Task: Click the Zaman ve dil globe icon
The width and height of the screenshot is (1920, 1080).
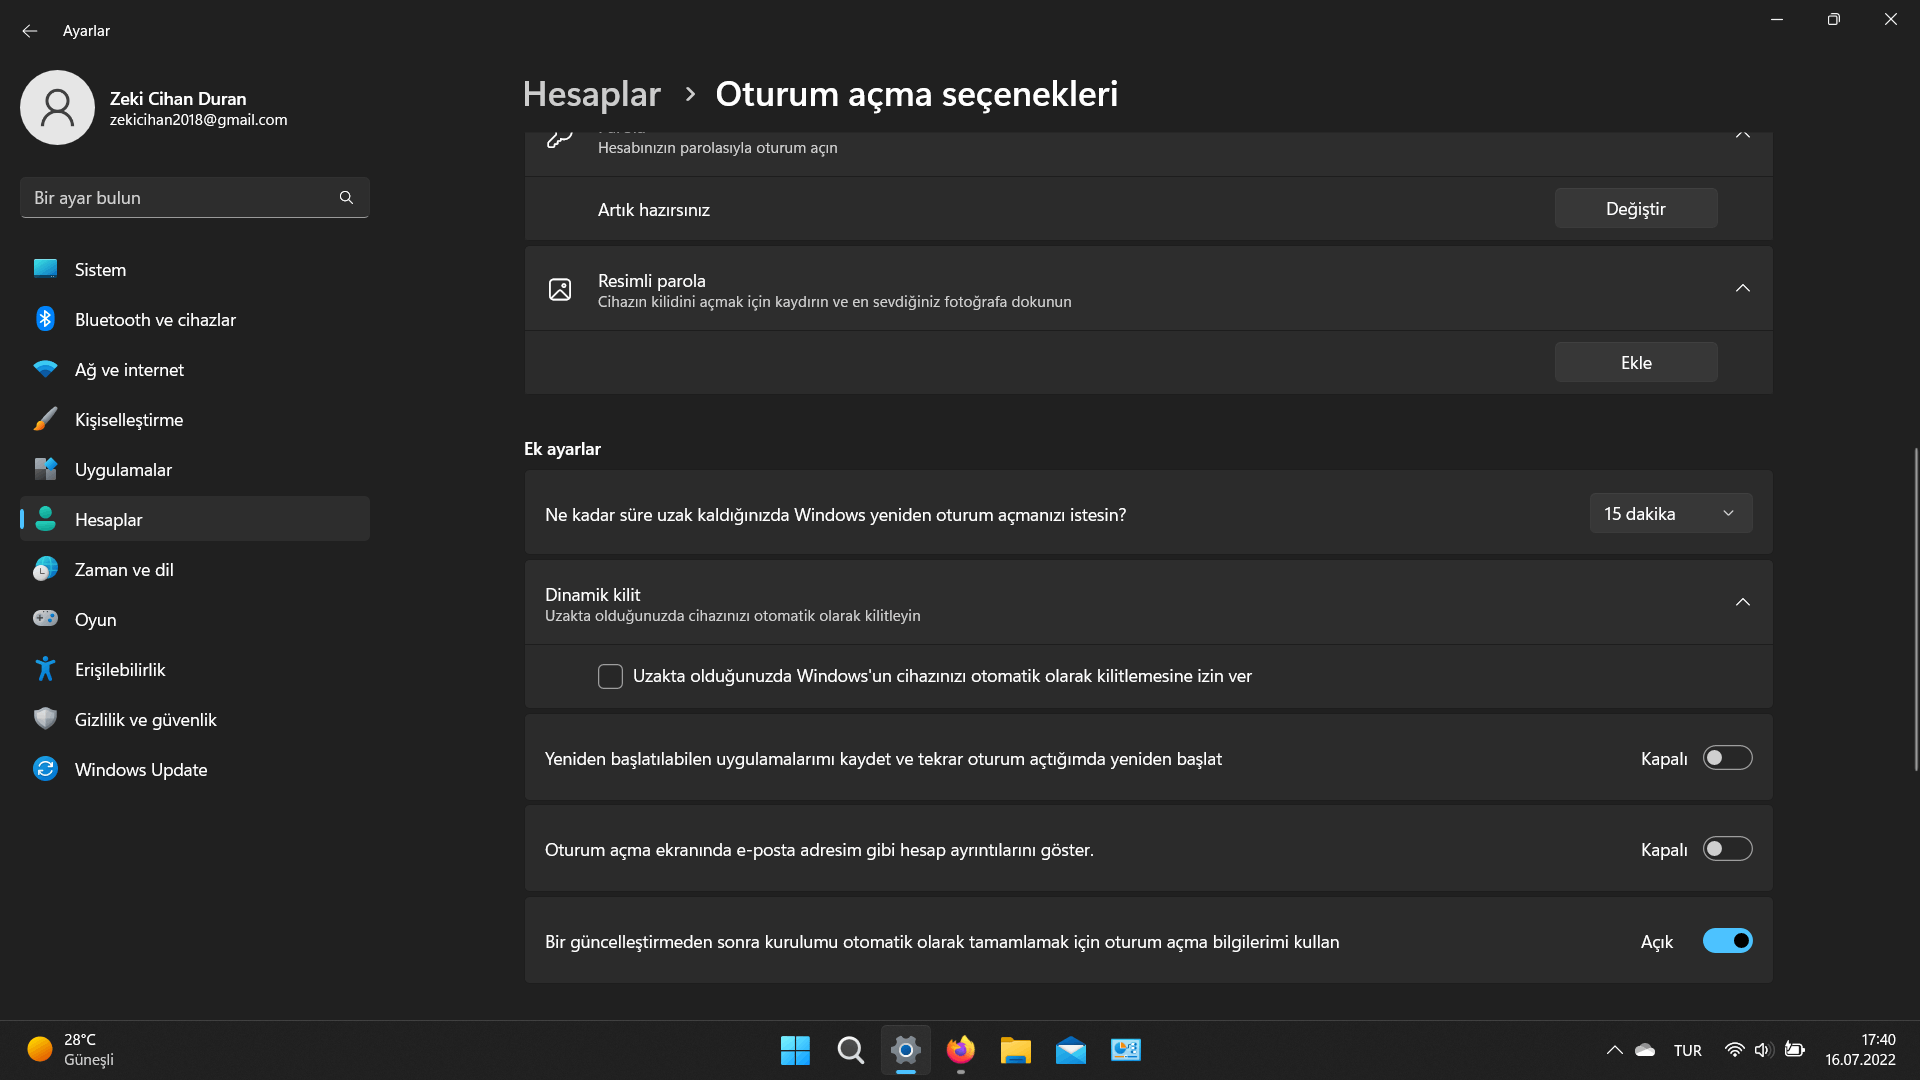Action: click(45, 569)
